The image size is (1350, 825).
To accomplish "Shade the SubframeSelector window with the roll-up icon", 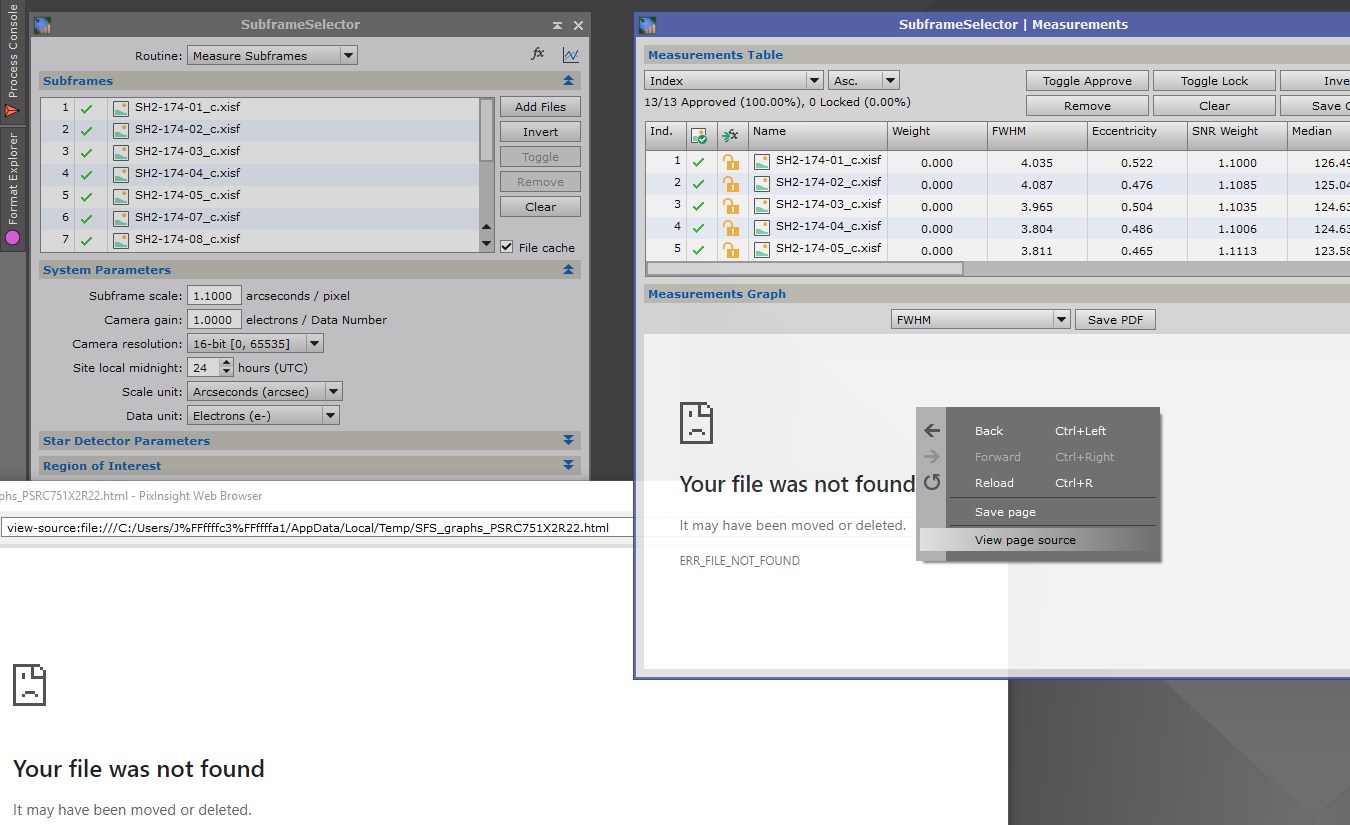I will (557, 25).
